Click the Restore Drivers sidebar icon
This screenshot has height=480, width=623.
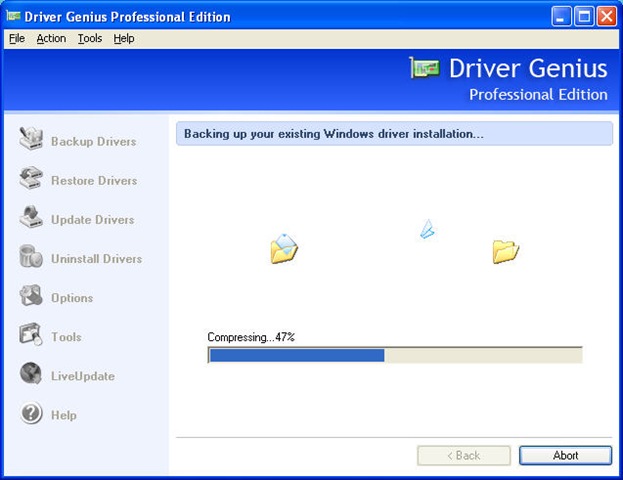31,178
